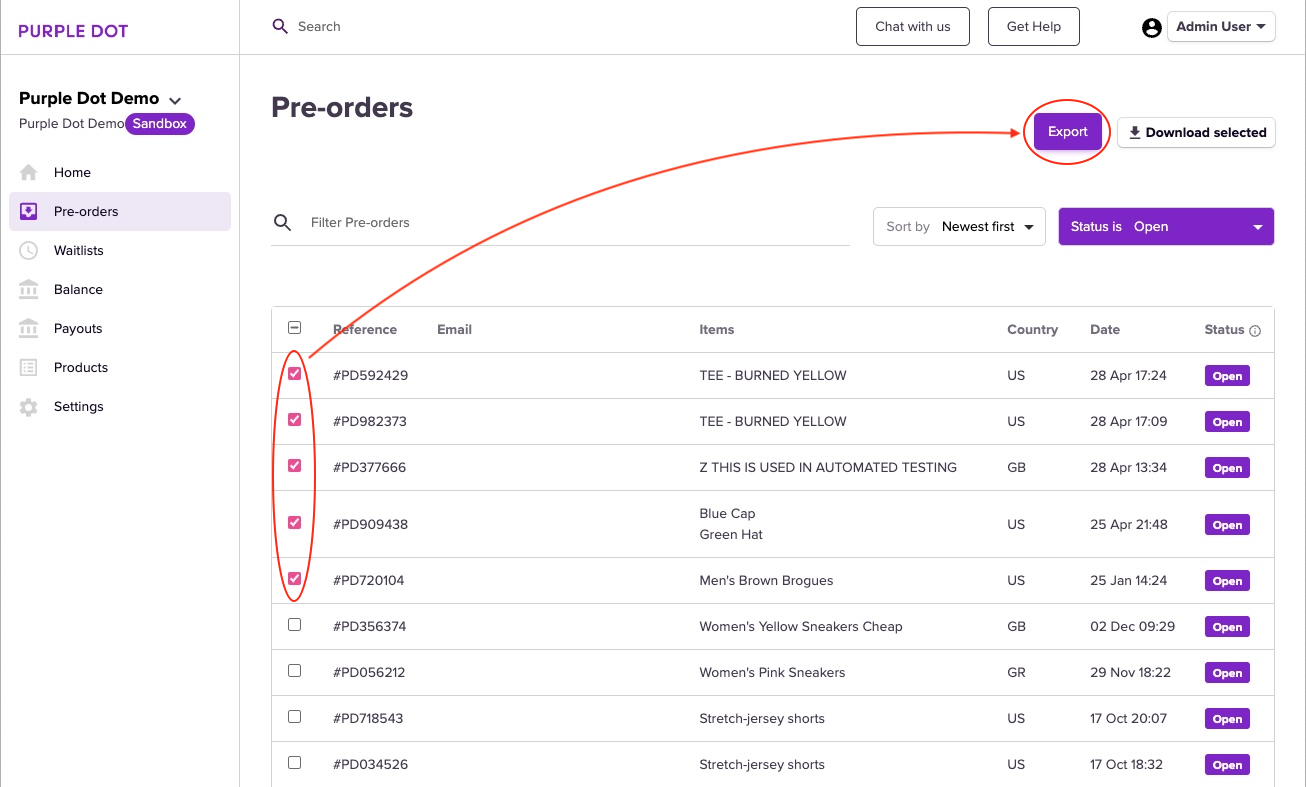The width and height of the screenshot is (1306, 787).
Task: Click the Settings gear icon
Action: coord(29,407)
